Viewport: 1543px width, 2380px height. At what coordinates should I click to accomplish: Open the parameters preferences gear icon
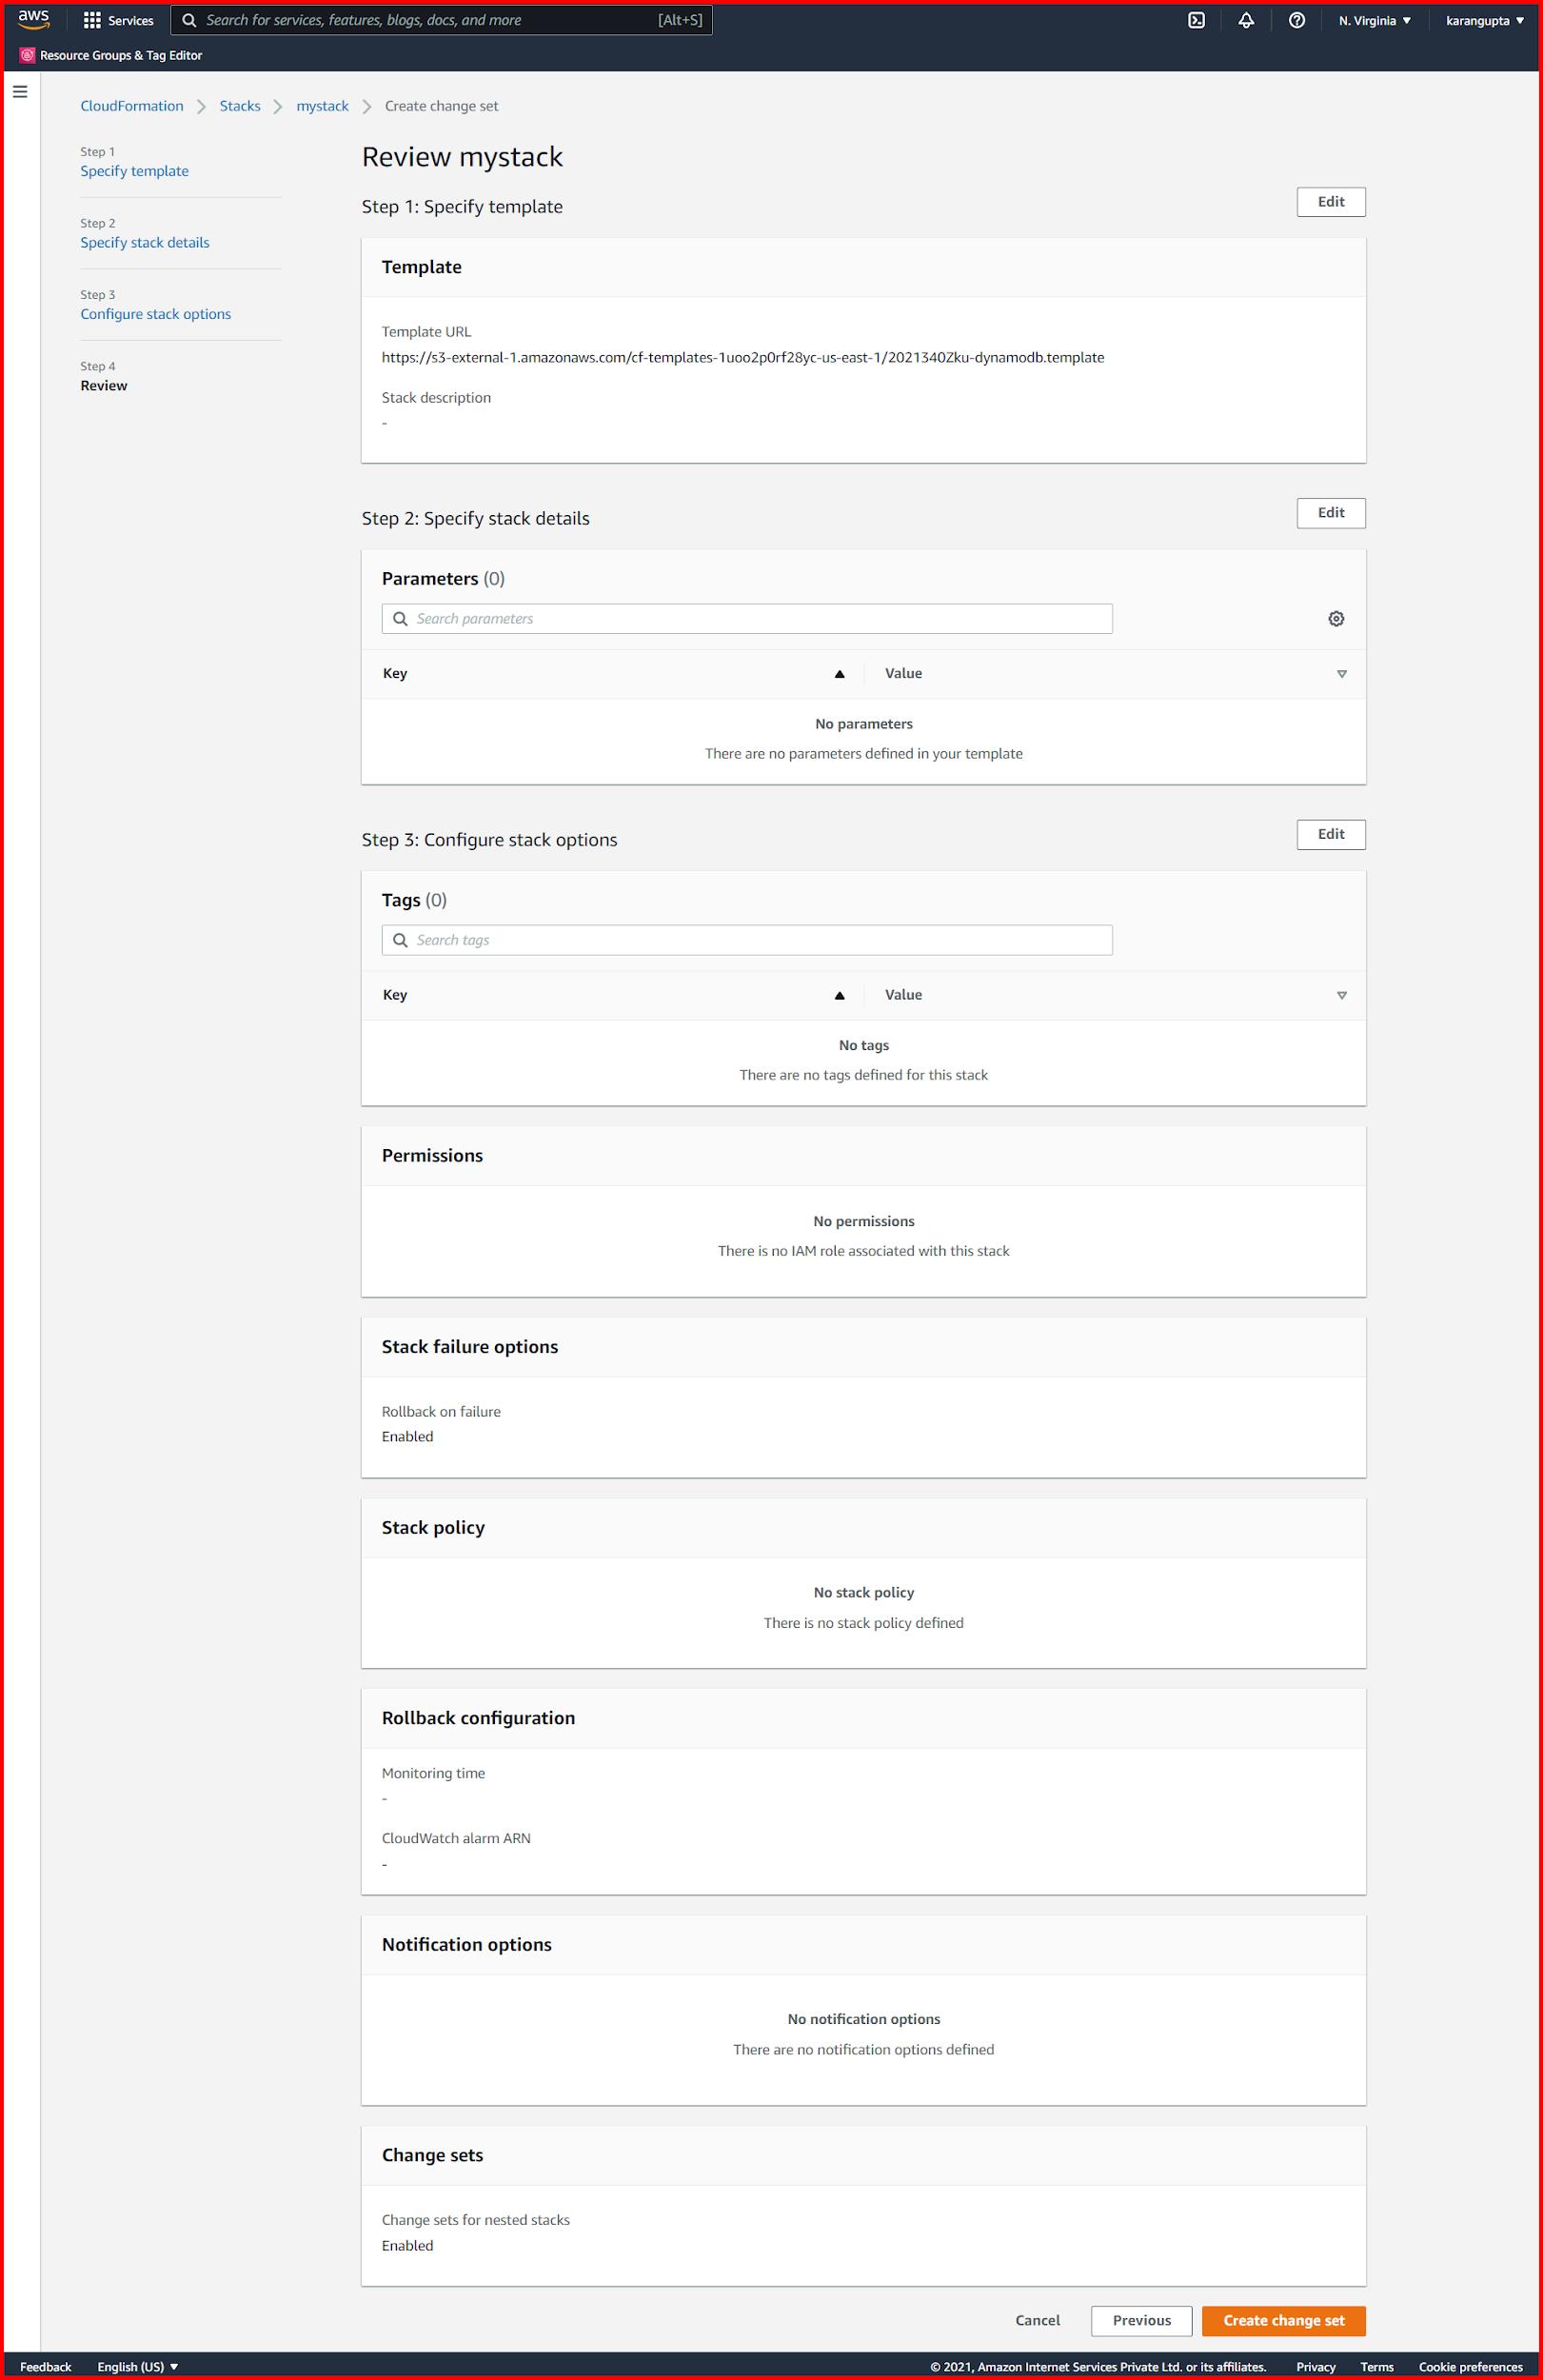pos(1336,618)
